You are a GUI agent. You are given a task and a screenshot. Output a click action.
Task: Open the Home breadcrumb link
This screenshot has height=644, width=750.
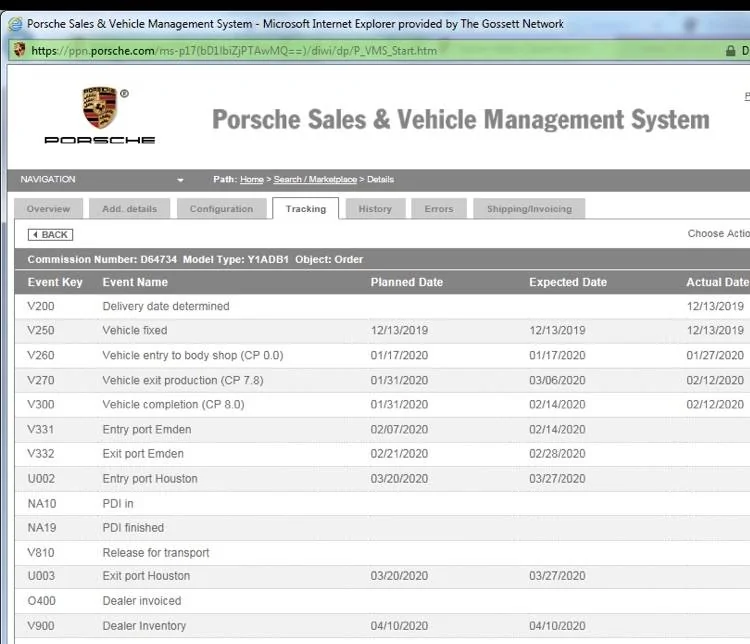click(x=252, y=179)
